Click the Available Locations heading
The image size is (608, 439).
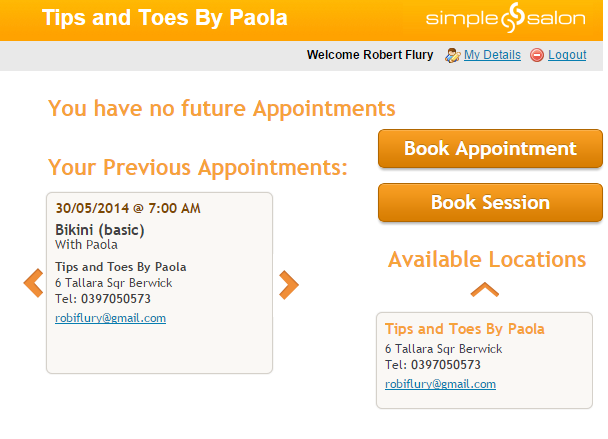tap(487, 260)
